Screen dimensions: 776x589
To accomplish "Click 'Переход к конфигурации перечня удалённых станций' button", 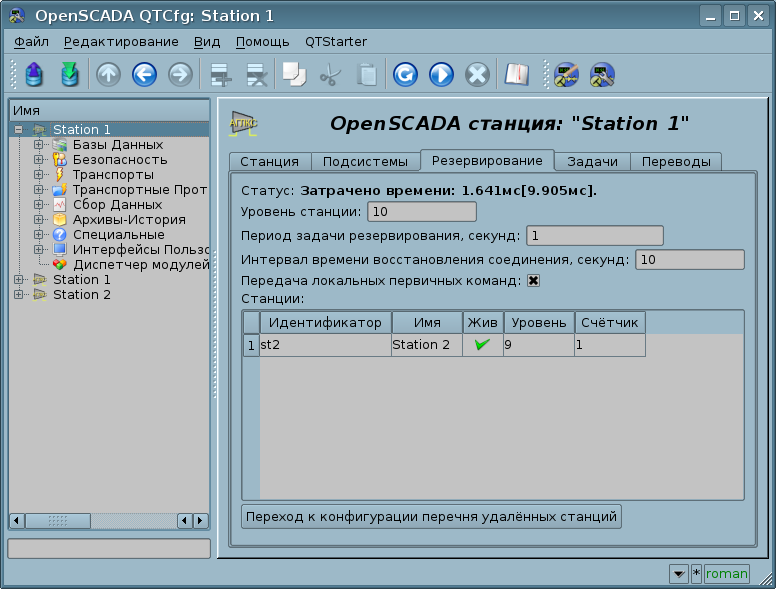I will click(432, 516).
